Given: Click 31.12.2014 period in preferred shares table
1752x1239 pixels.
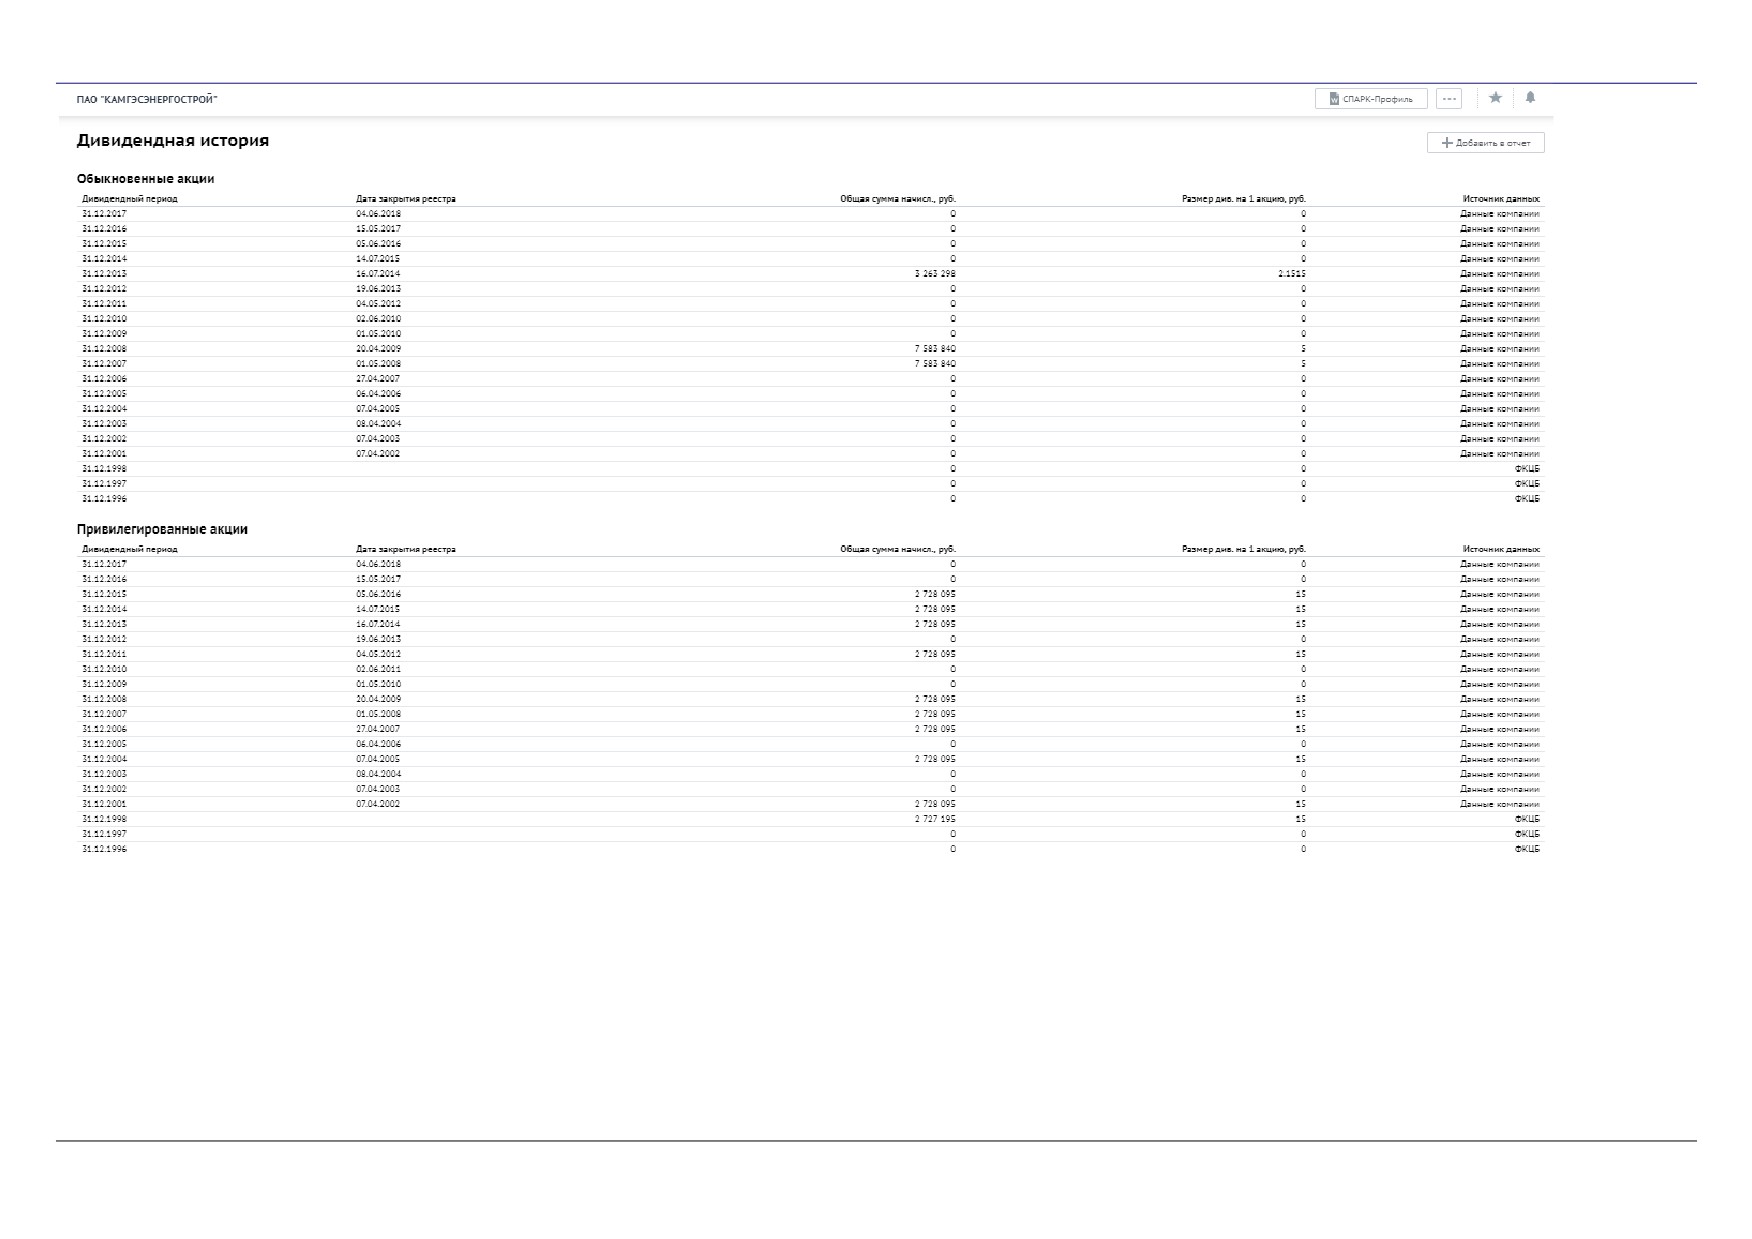Looking at the screenshot, I should pyautogui.click(x=104, y=609).
